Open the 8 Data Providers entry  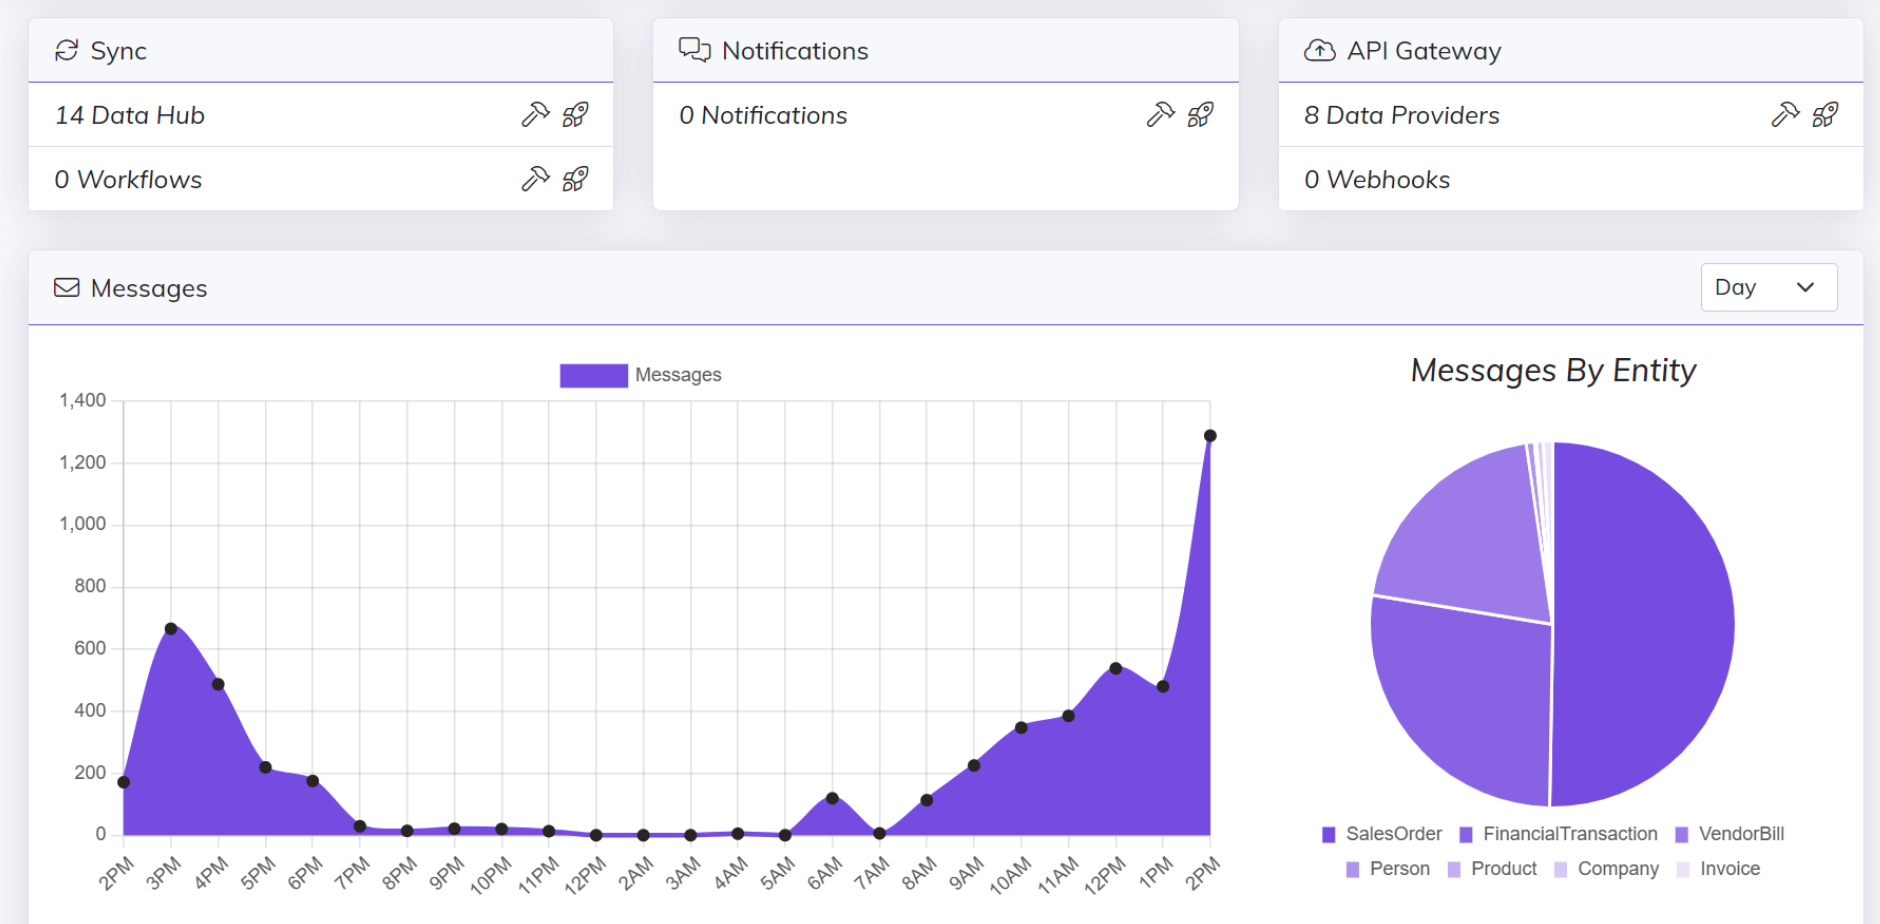click(x=1400, y=114)
